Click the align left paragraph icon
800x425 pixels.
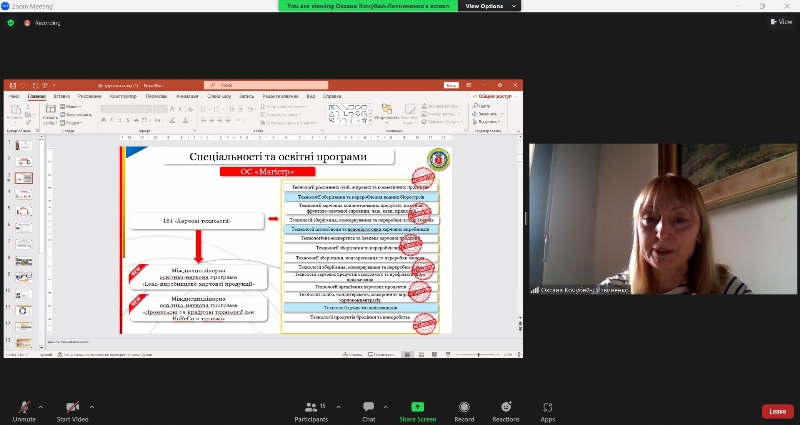[204, 120]
